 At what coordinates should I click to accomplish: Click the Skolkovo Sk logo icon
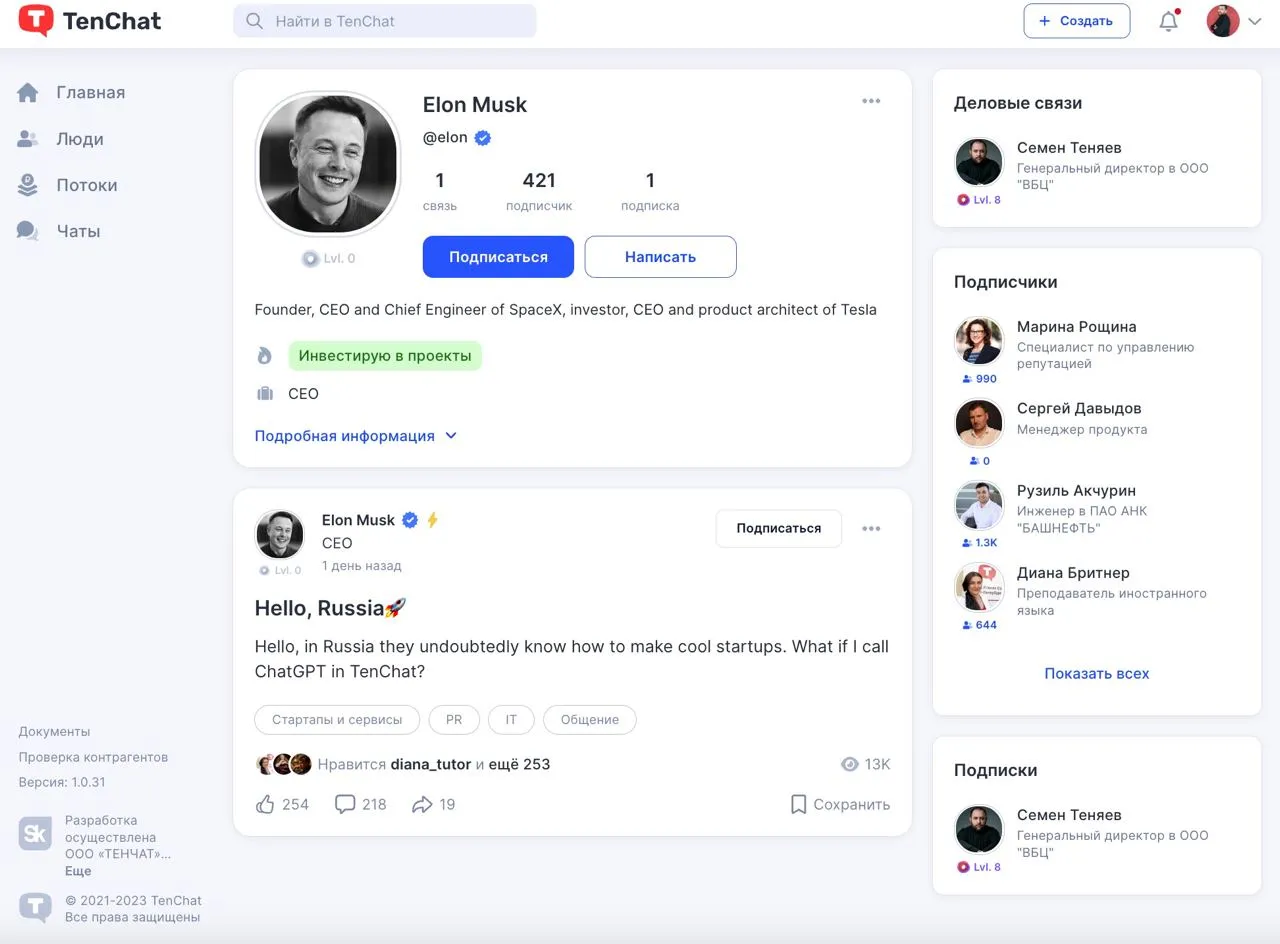35,834
